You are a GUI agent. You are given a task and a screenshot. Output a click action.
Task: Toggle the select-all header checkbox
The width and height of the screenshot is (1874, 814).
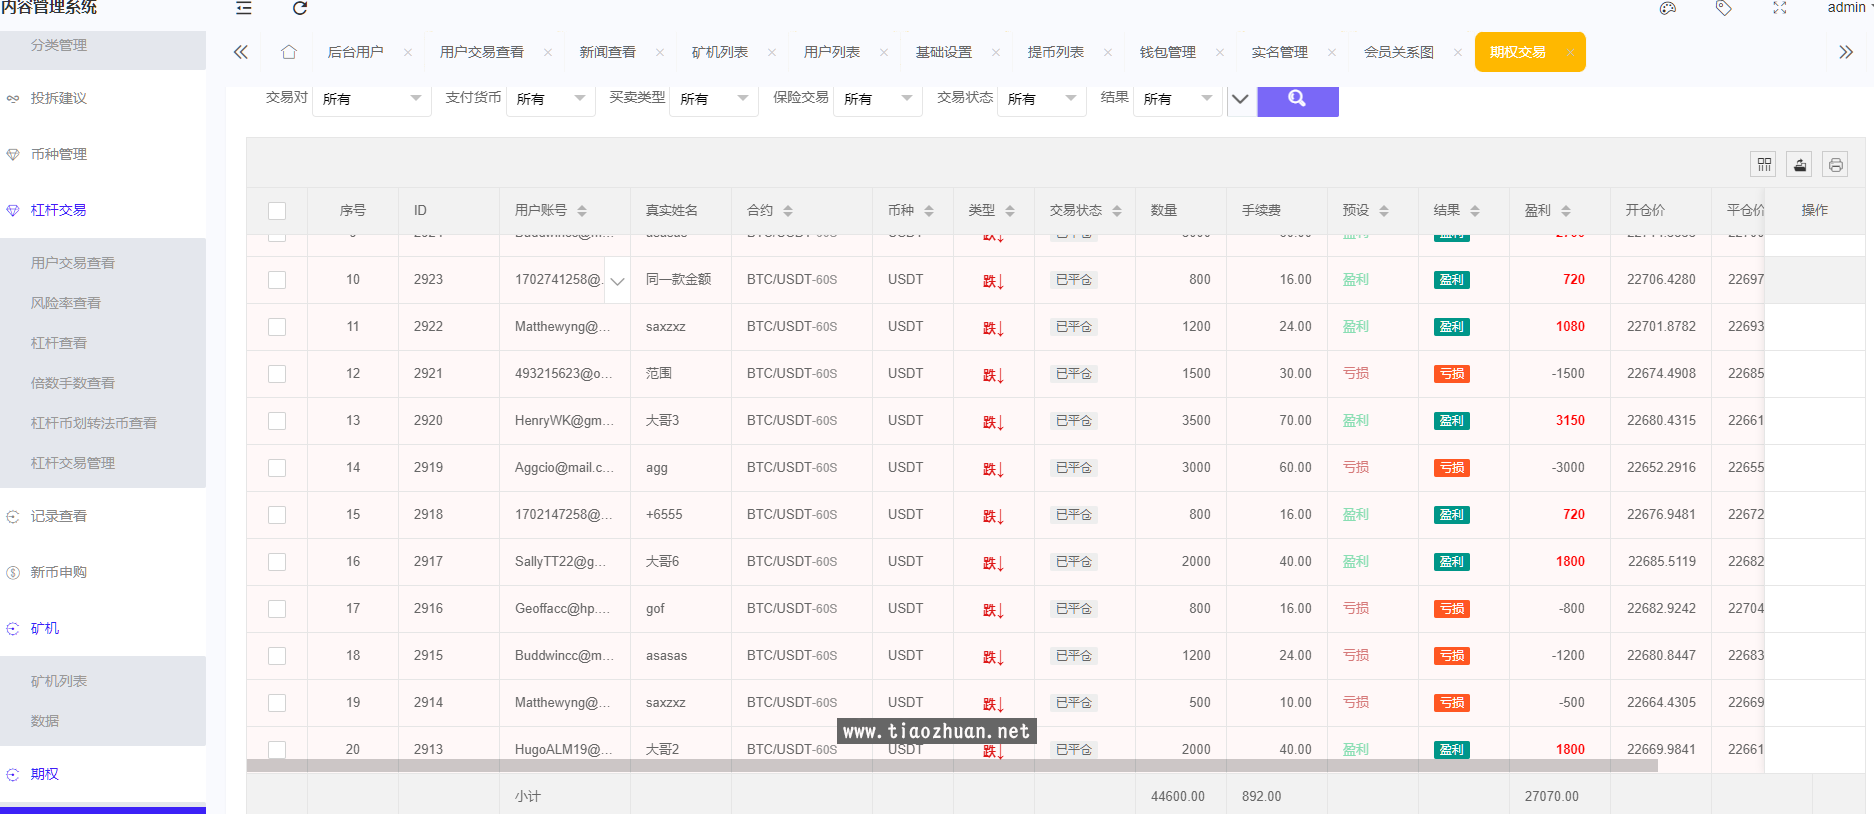pos(277,211)
